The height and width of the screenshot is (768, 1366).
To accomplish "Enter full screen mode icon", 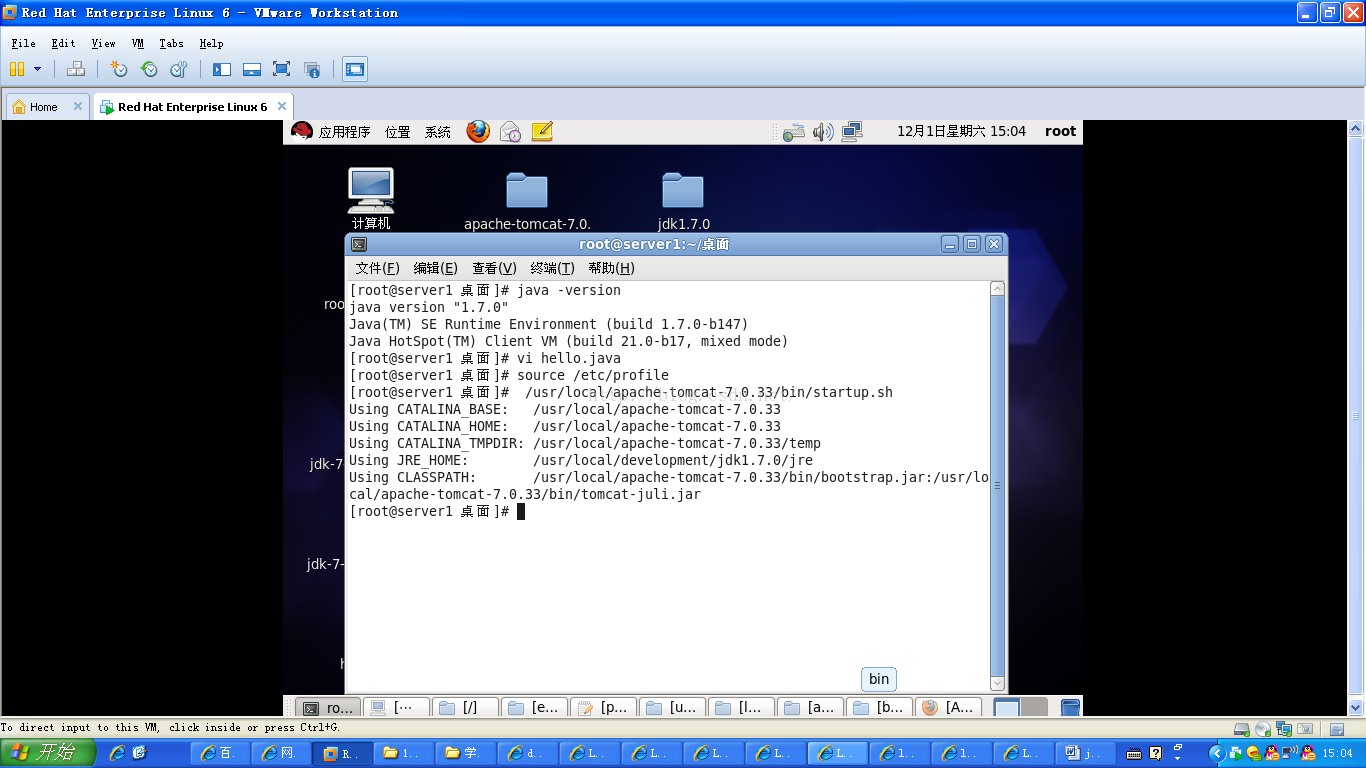I will pos(282,69).
